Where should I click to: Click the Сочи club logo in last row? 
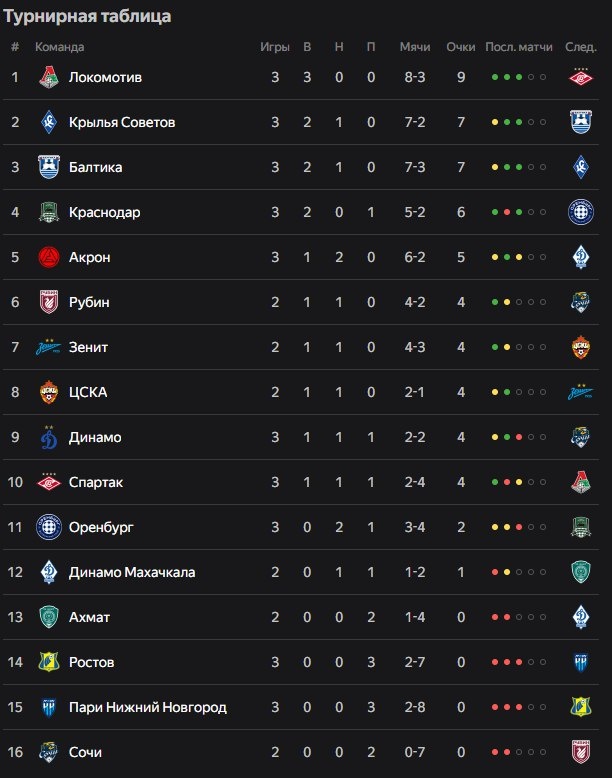49,752
